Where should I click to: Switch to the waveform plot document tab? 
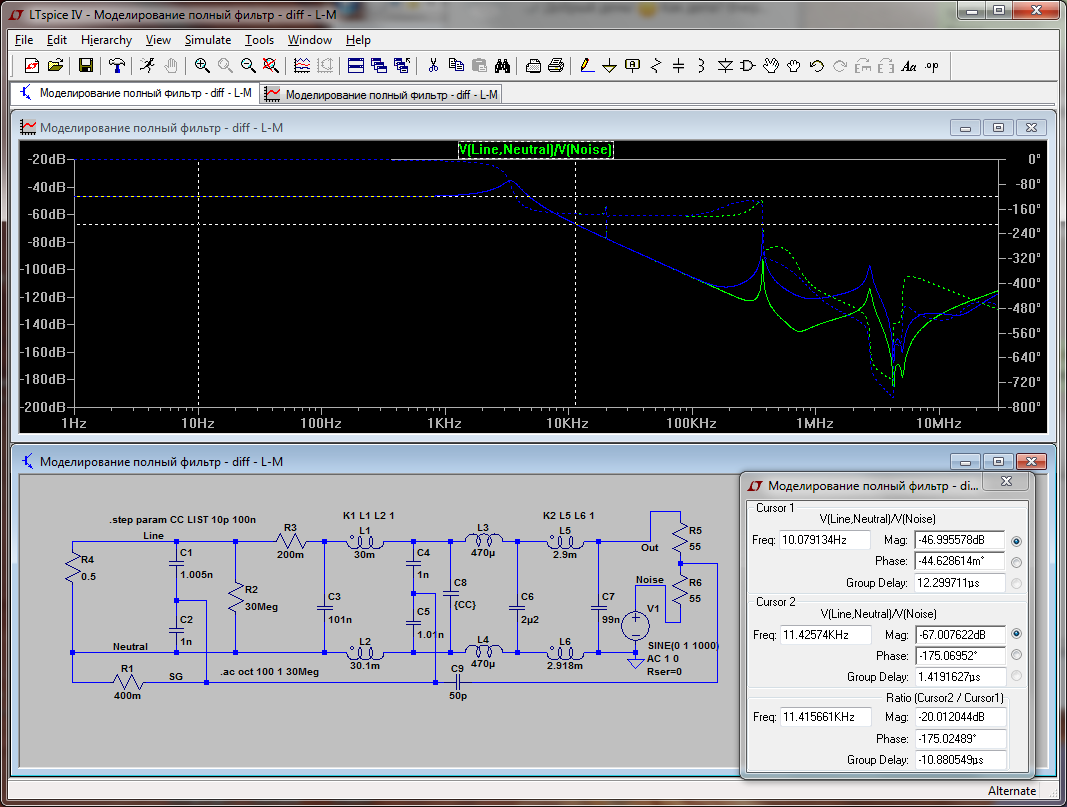pos(380,94)
